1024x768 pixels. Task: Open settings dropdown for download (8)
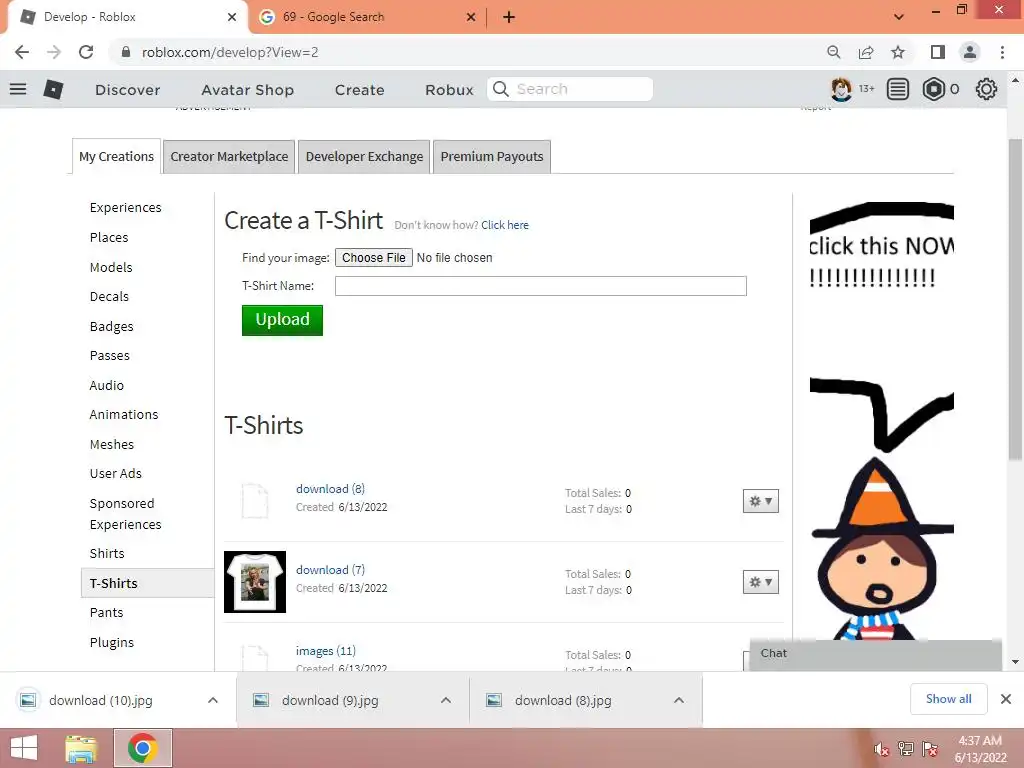[x=761, y=501]
